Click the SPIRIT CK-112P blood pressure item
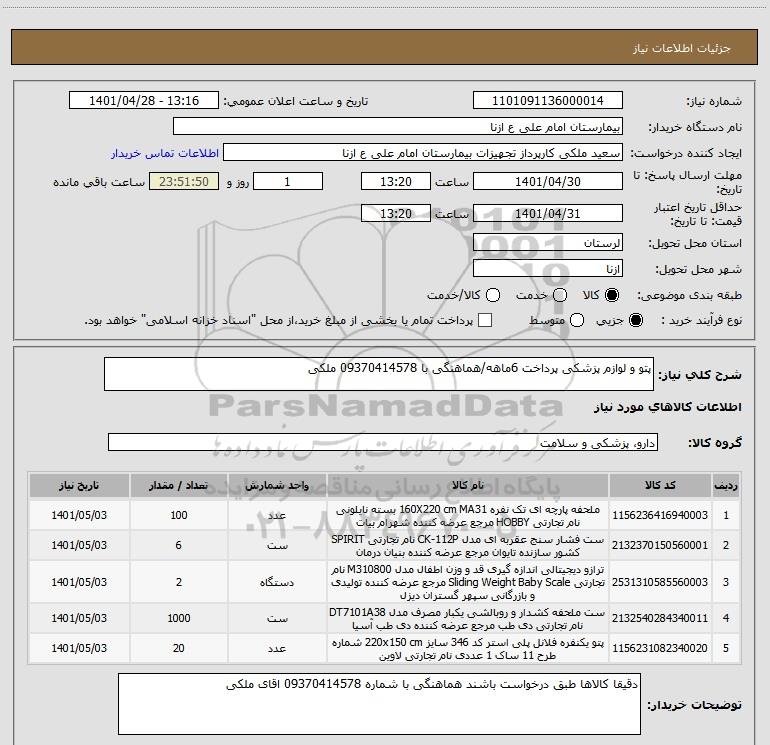 [468, 546]
